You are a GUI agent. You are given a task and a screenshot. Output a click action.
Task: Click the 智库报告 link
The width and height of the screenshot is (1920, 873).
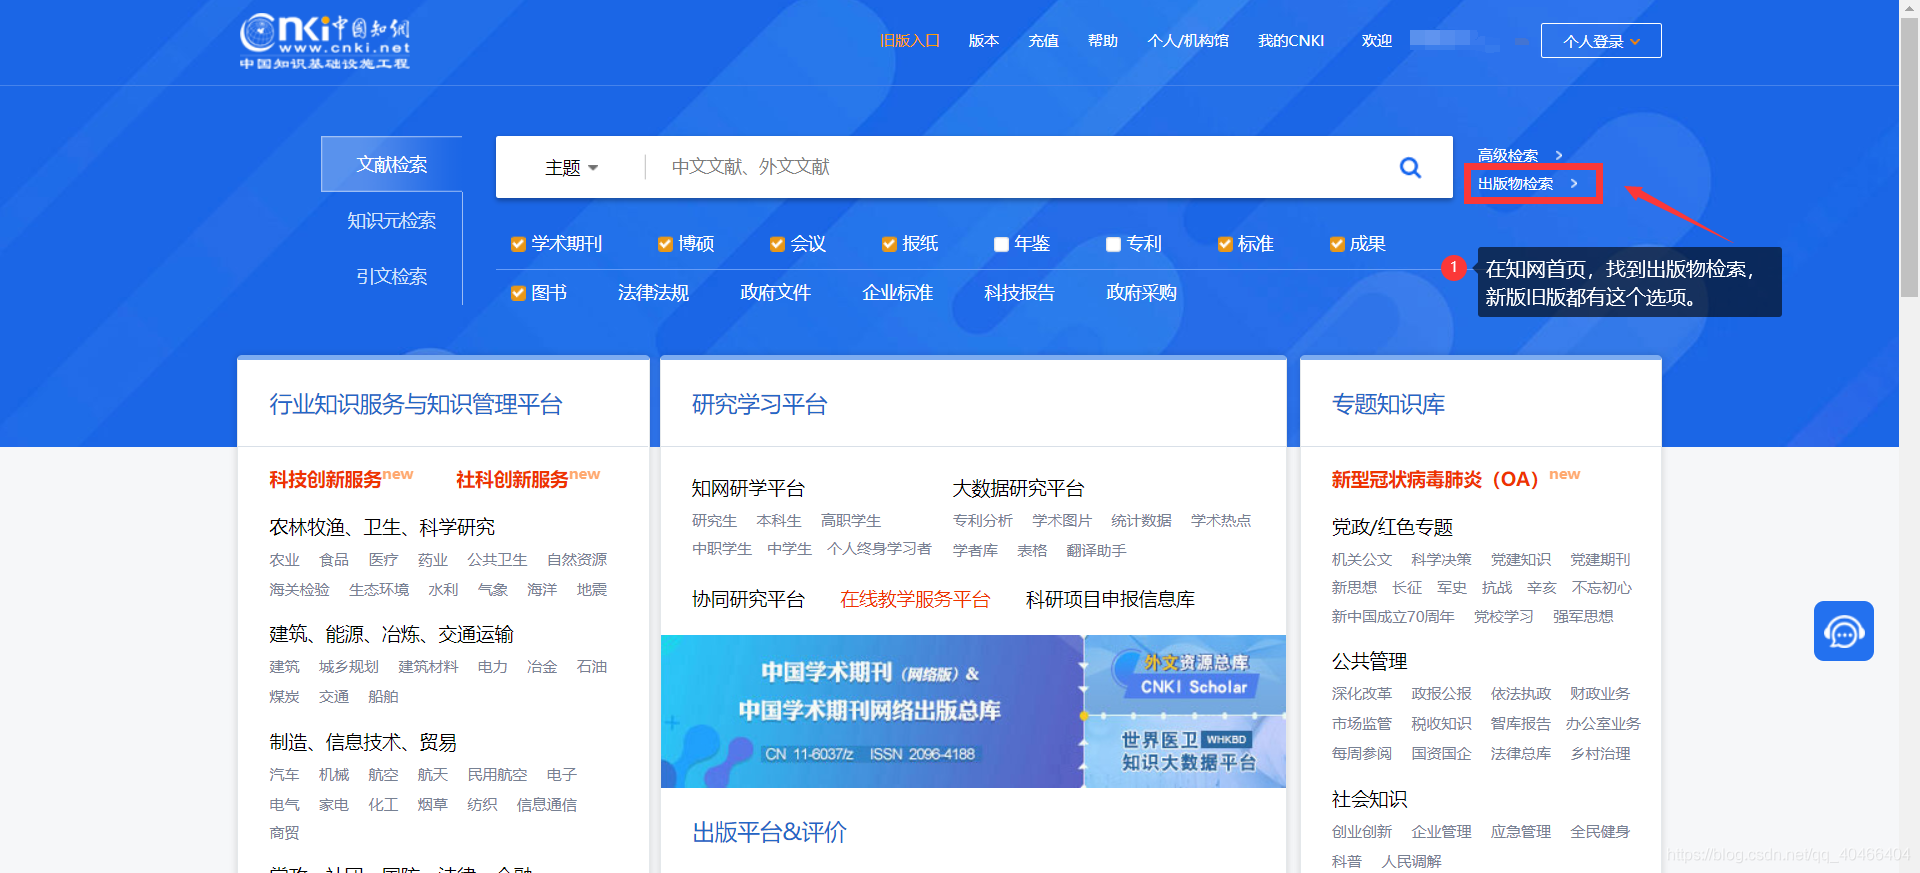pyautogui.click(x=1520, y=724)
